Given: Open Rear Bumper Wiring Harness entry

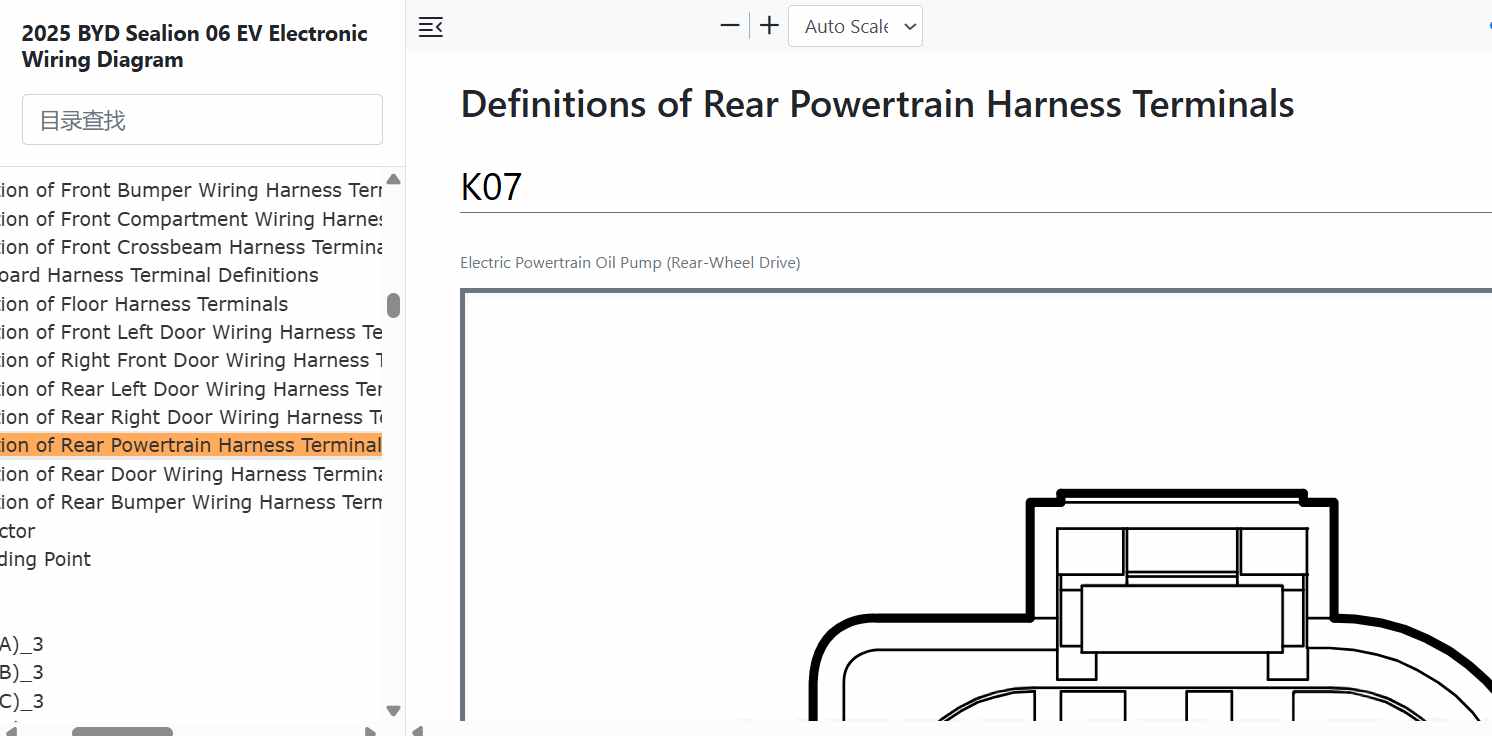Looking at the screenshot, I should pyautogui.click(x=191, y=502).
